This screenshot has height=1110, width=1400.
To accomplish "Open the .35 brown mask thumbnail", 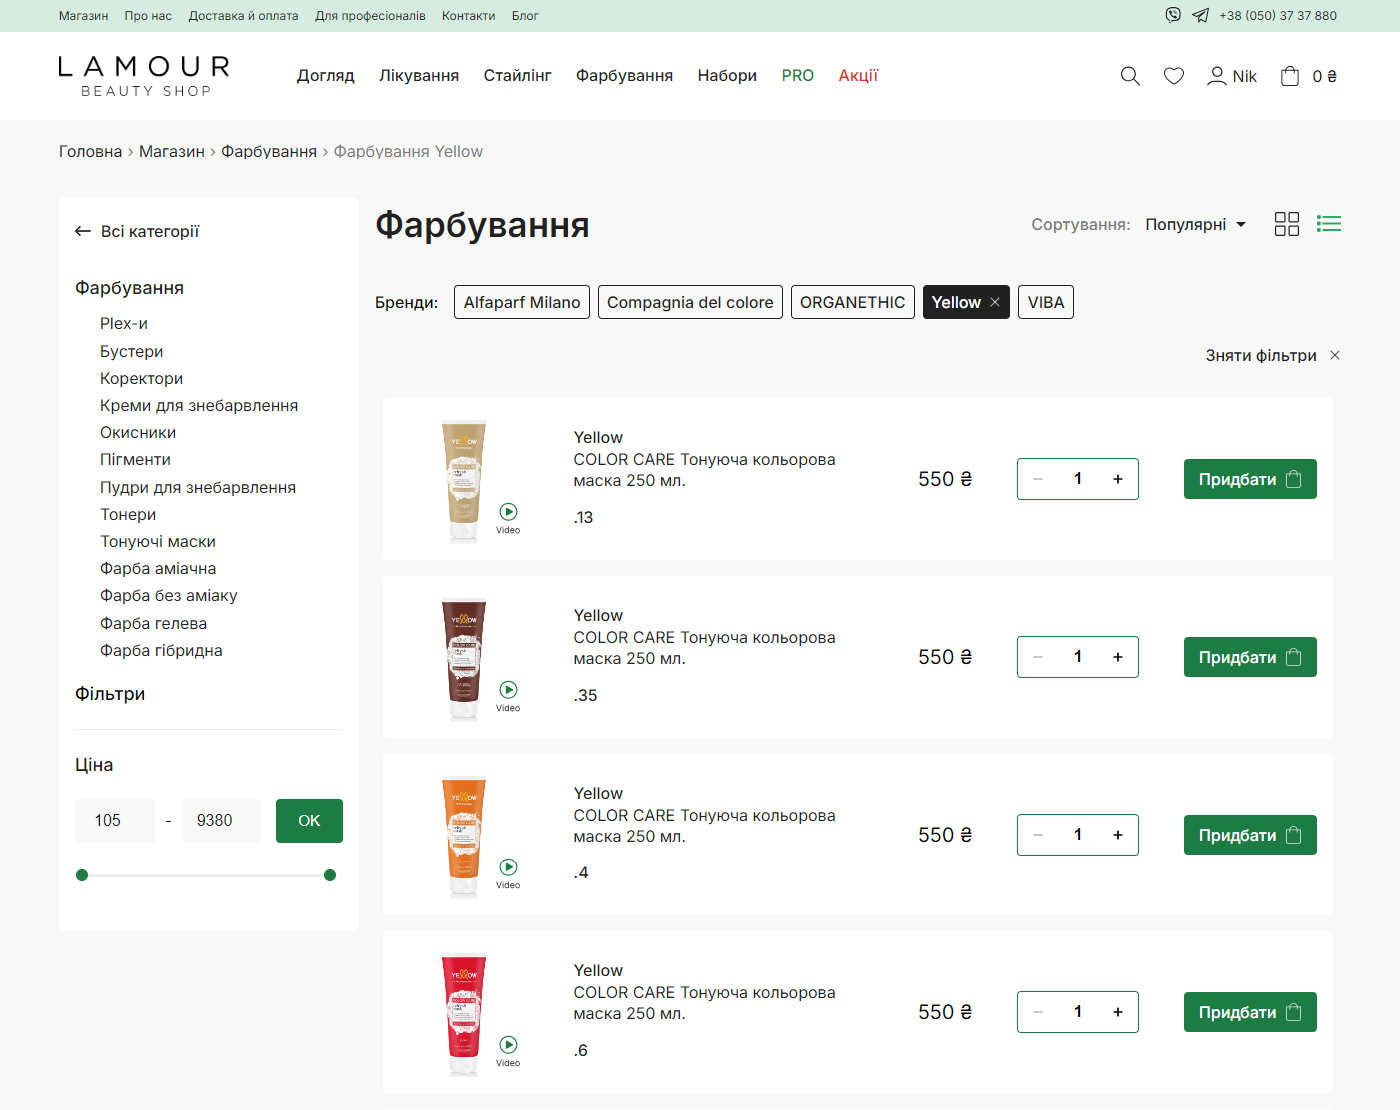I will point(464,659).
